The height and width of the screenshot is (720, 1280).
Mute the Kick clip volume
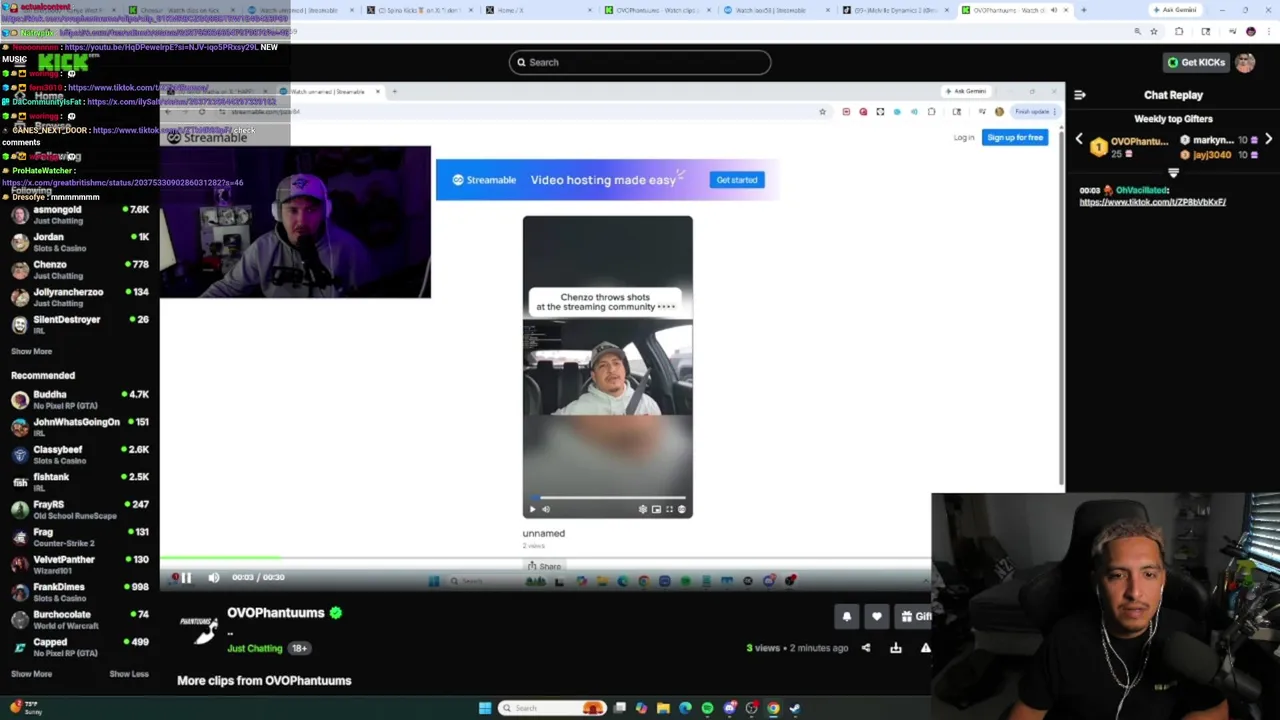pyautogui.click(x=213, y=577)
